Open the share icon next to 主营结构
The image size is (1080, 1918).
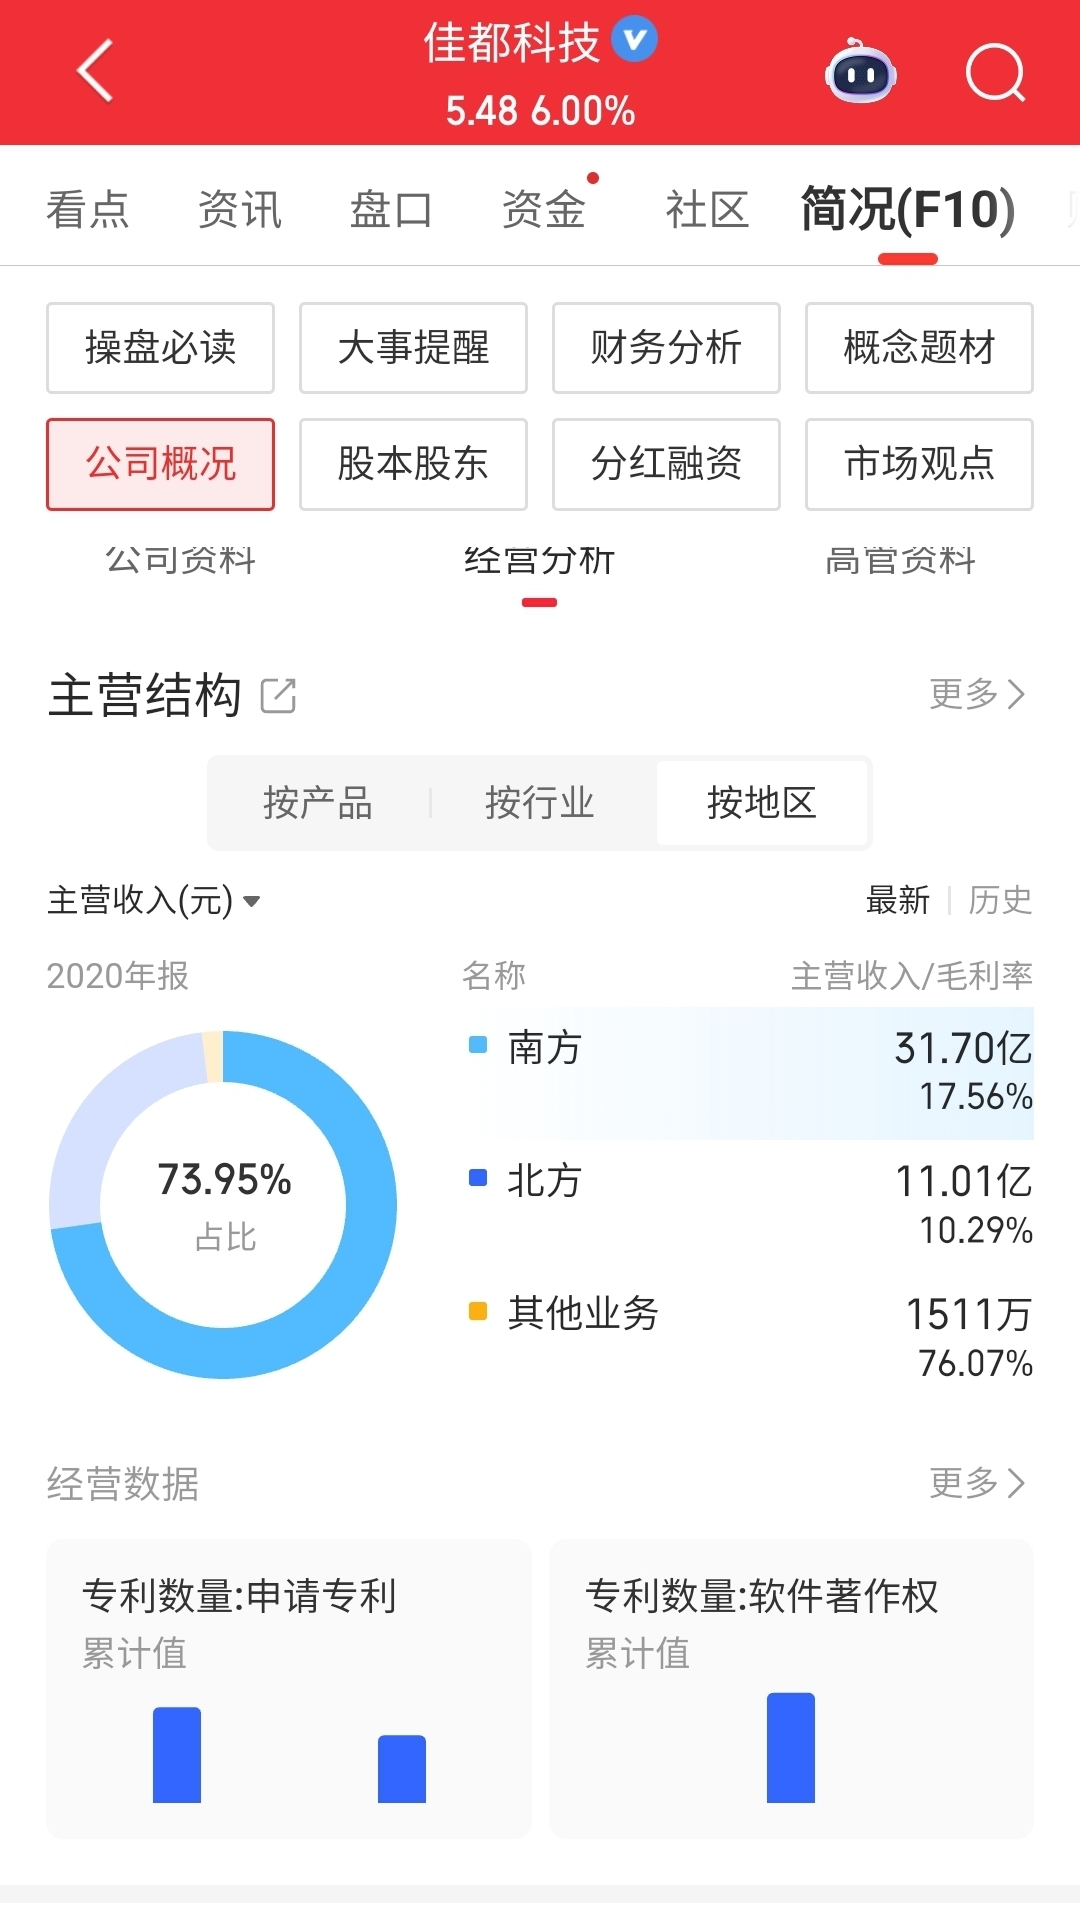pyautogui.click(x=278, y=695)
